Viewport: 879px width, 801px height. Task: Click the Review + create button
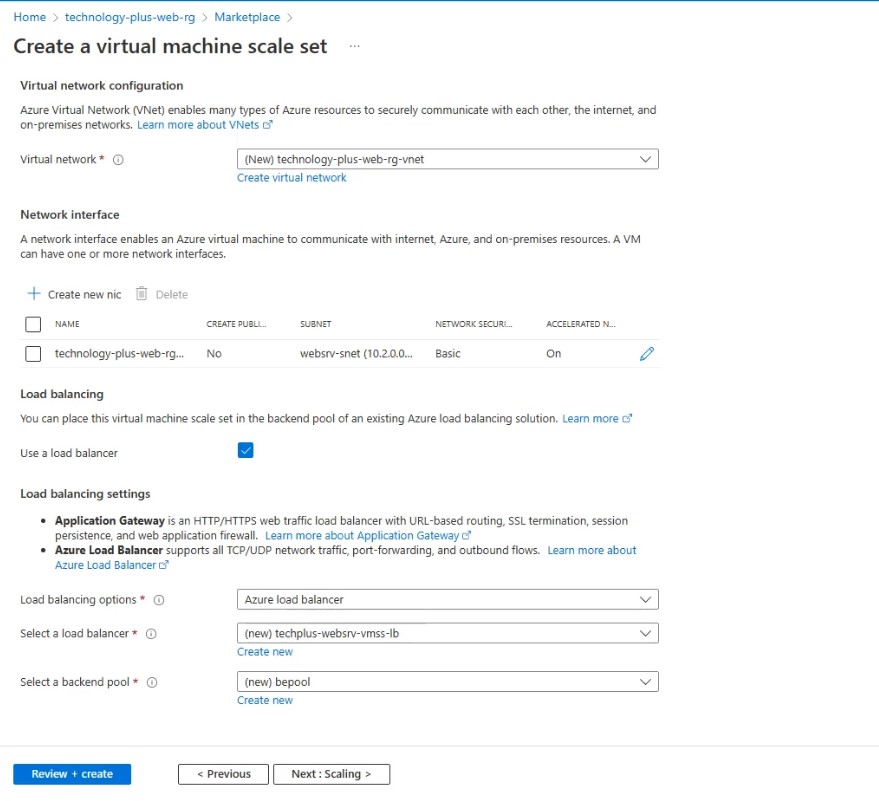click(x=72, y=774)
